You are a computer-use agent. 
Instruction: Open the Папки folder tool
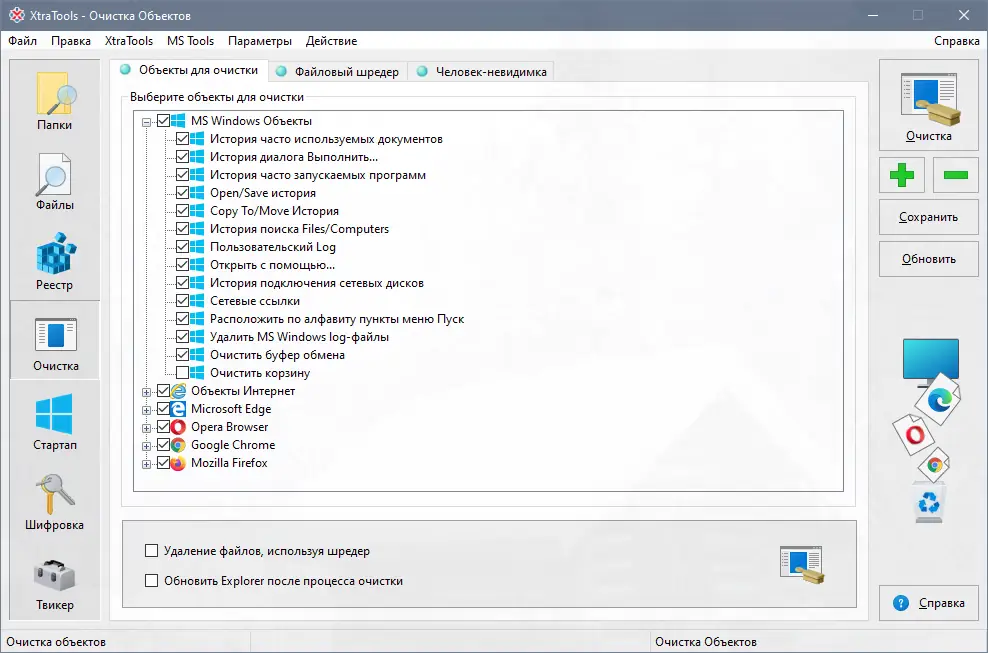coord(55,101)
